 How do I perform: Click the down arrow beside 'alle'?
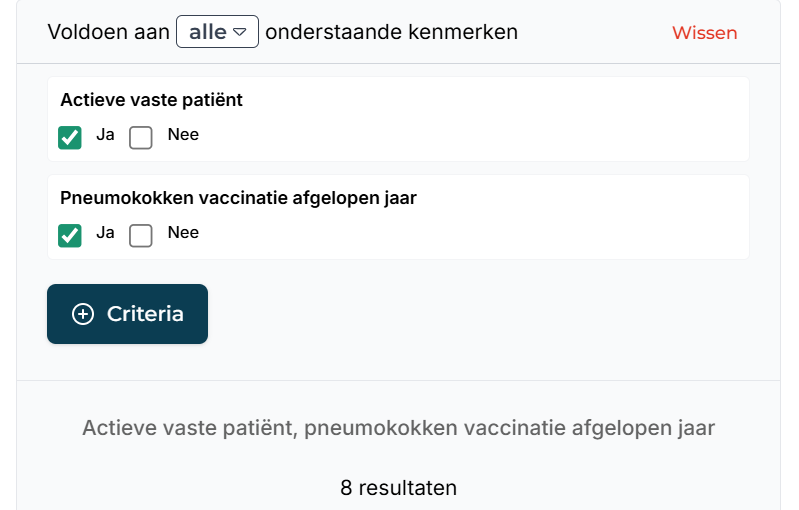(239, 32)
